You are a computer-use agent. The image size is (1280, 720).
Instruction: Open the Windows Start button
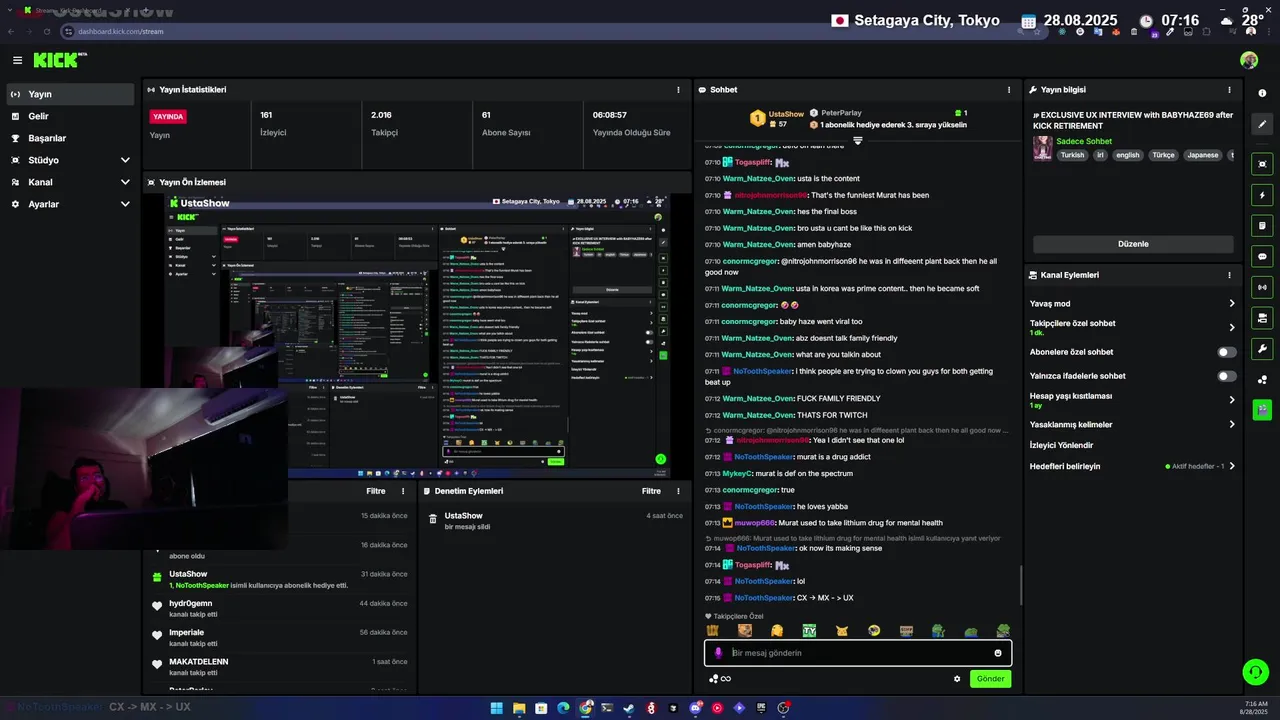click(x=496, y=708)
